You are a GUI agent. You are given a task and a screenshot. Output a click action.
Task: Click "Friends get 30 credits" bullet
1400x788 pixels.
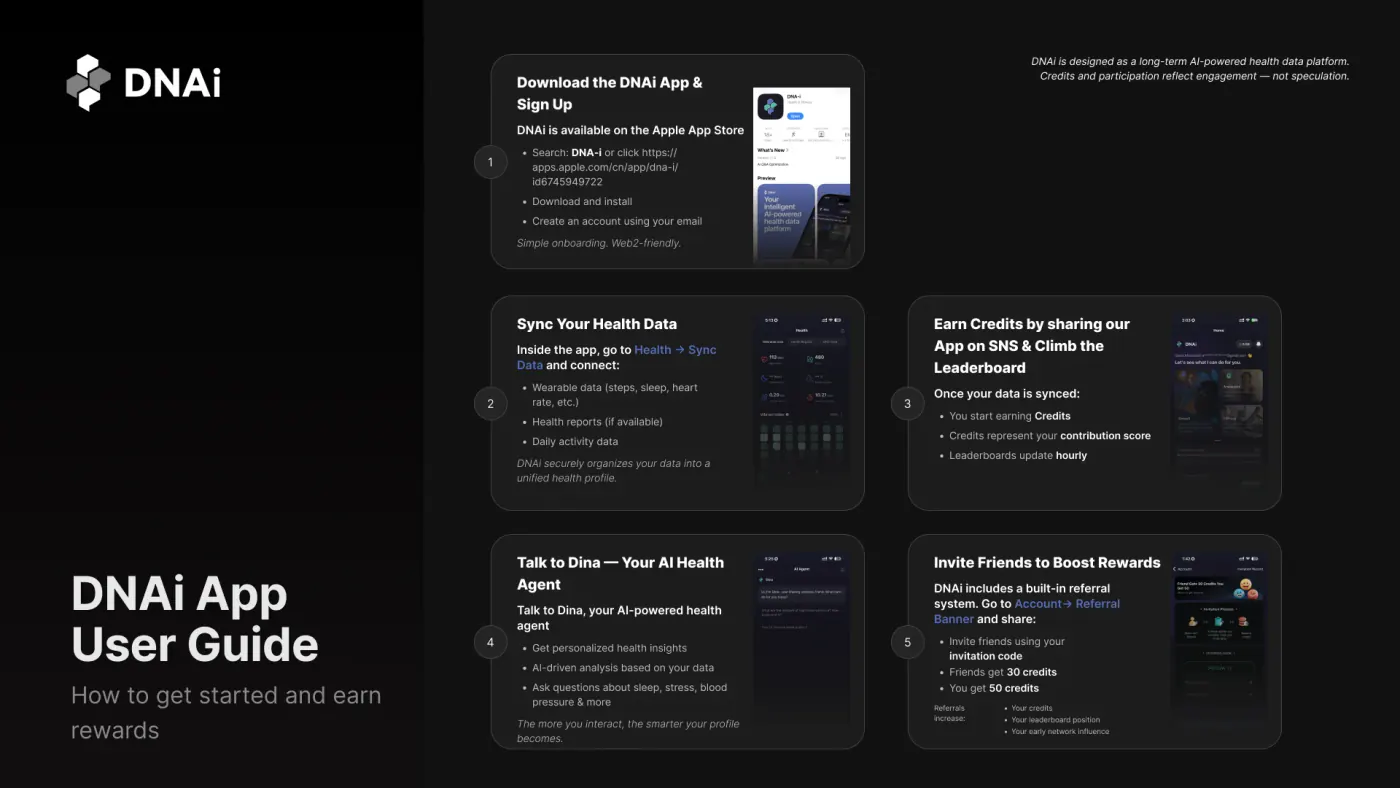(1003, 672)
